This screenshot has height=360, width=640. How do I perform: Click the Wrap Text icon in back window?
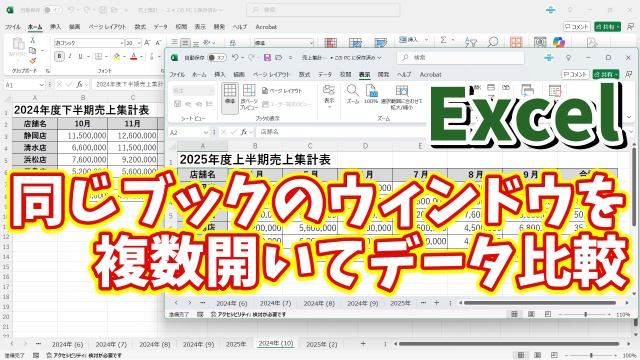233,42
